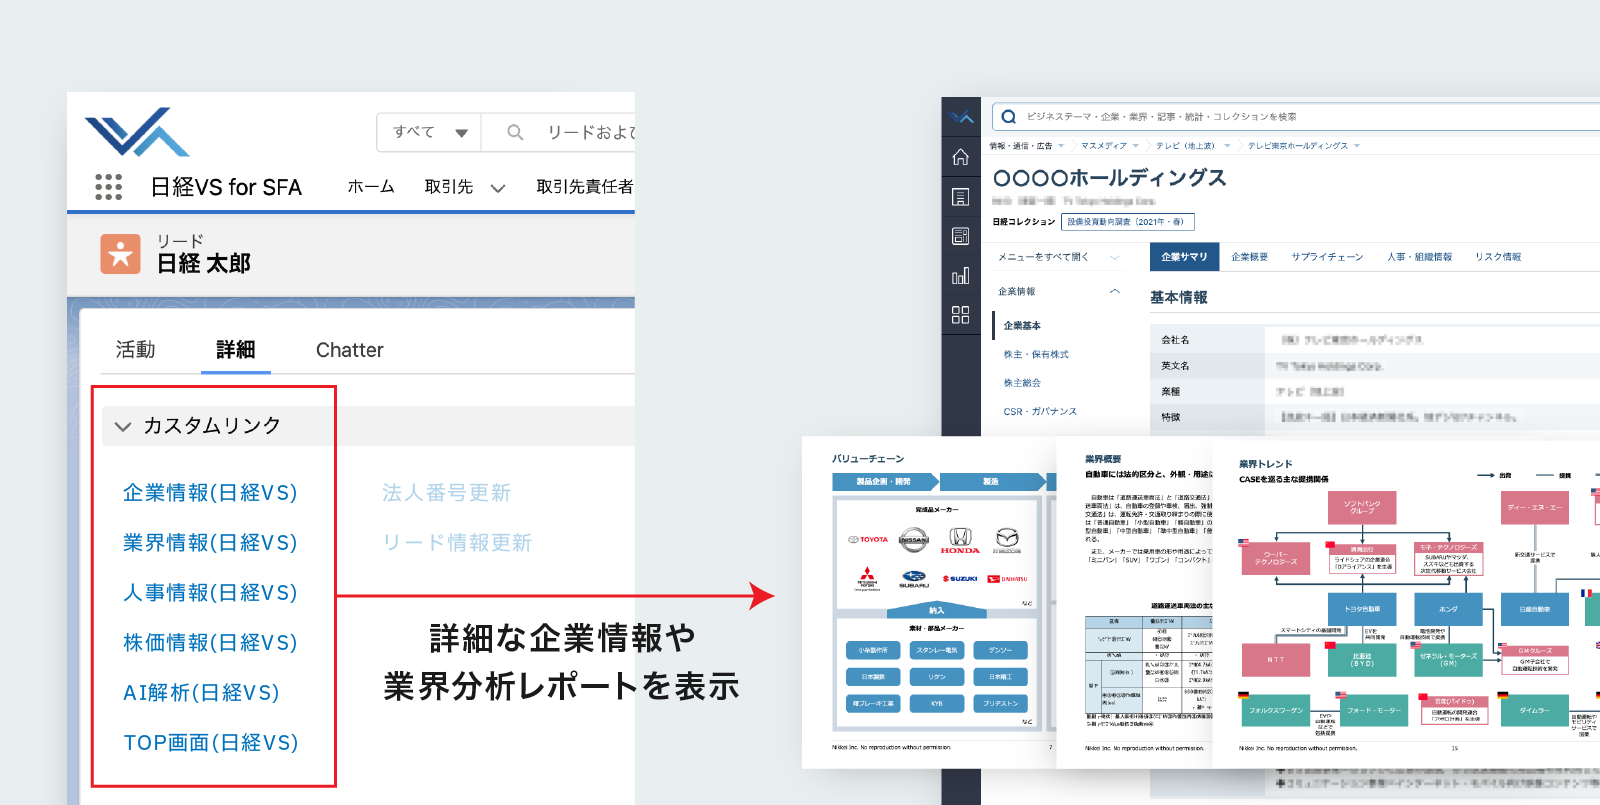Screen dimensions: 1600x805
Task: Select CSR・ガバナンス in side menu
Action: [x=1040, y=412]
